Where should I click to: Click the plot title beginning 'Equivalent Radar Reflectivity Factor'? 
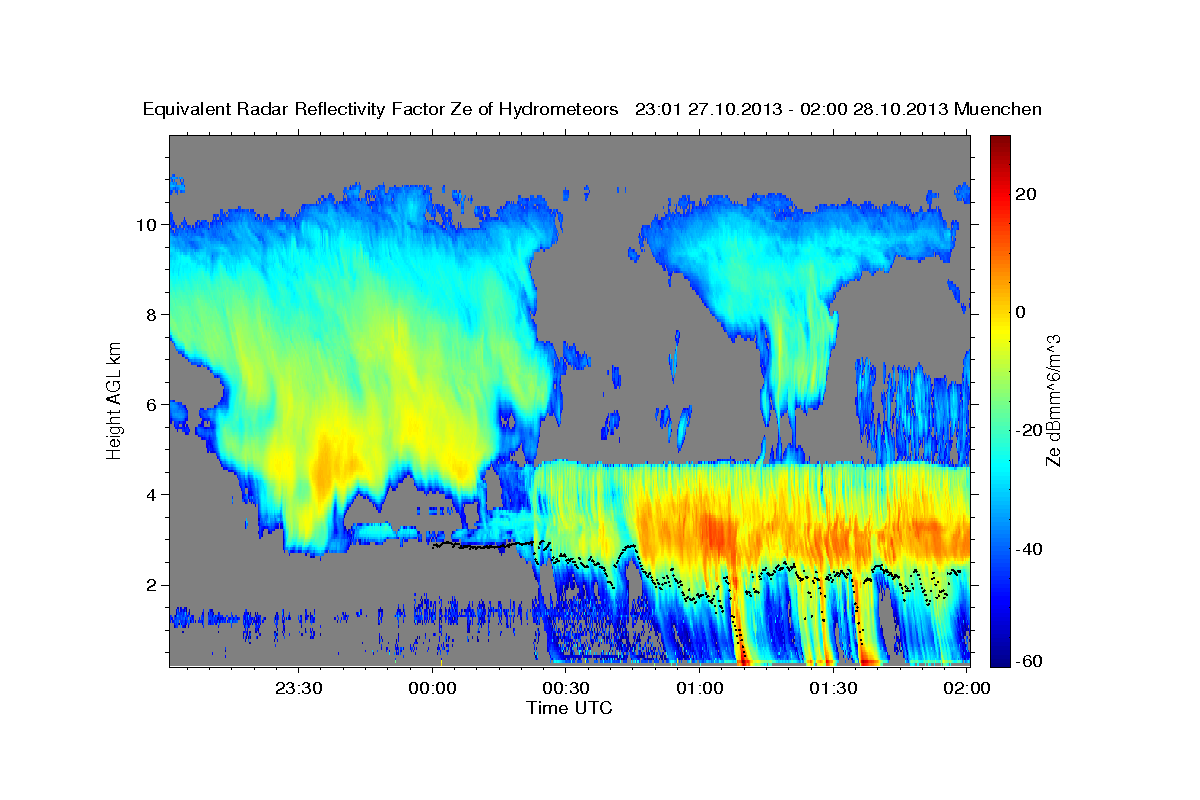(593, 109)
